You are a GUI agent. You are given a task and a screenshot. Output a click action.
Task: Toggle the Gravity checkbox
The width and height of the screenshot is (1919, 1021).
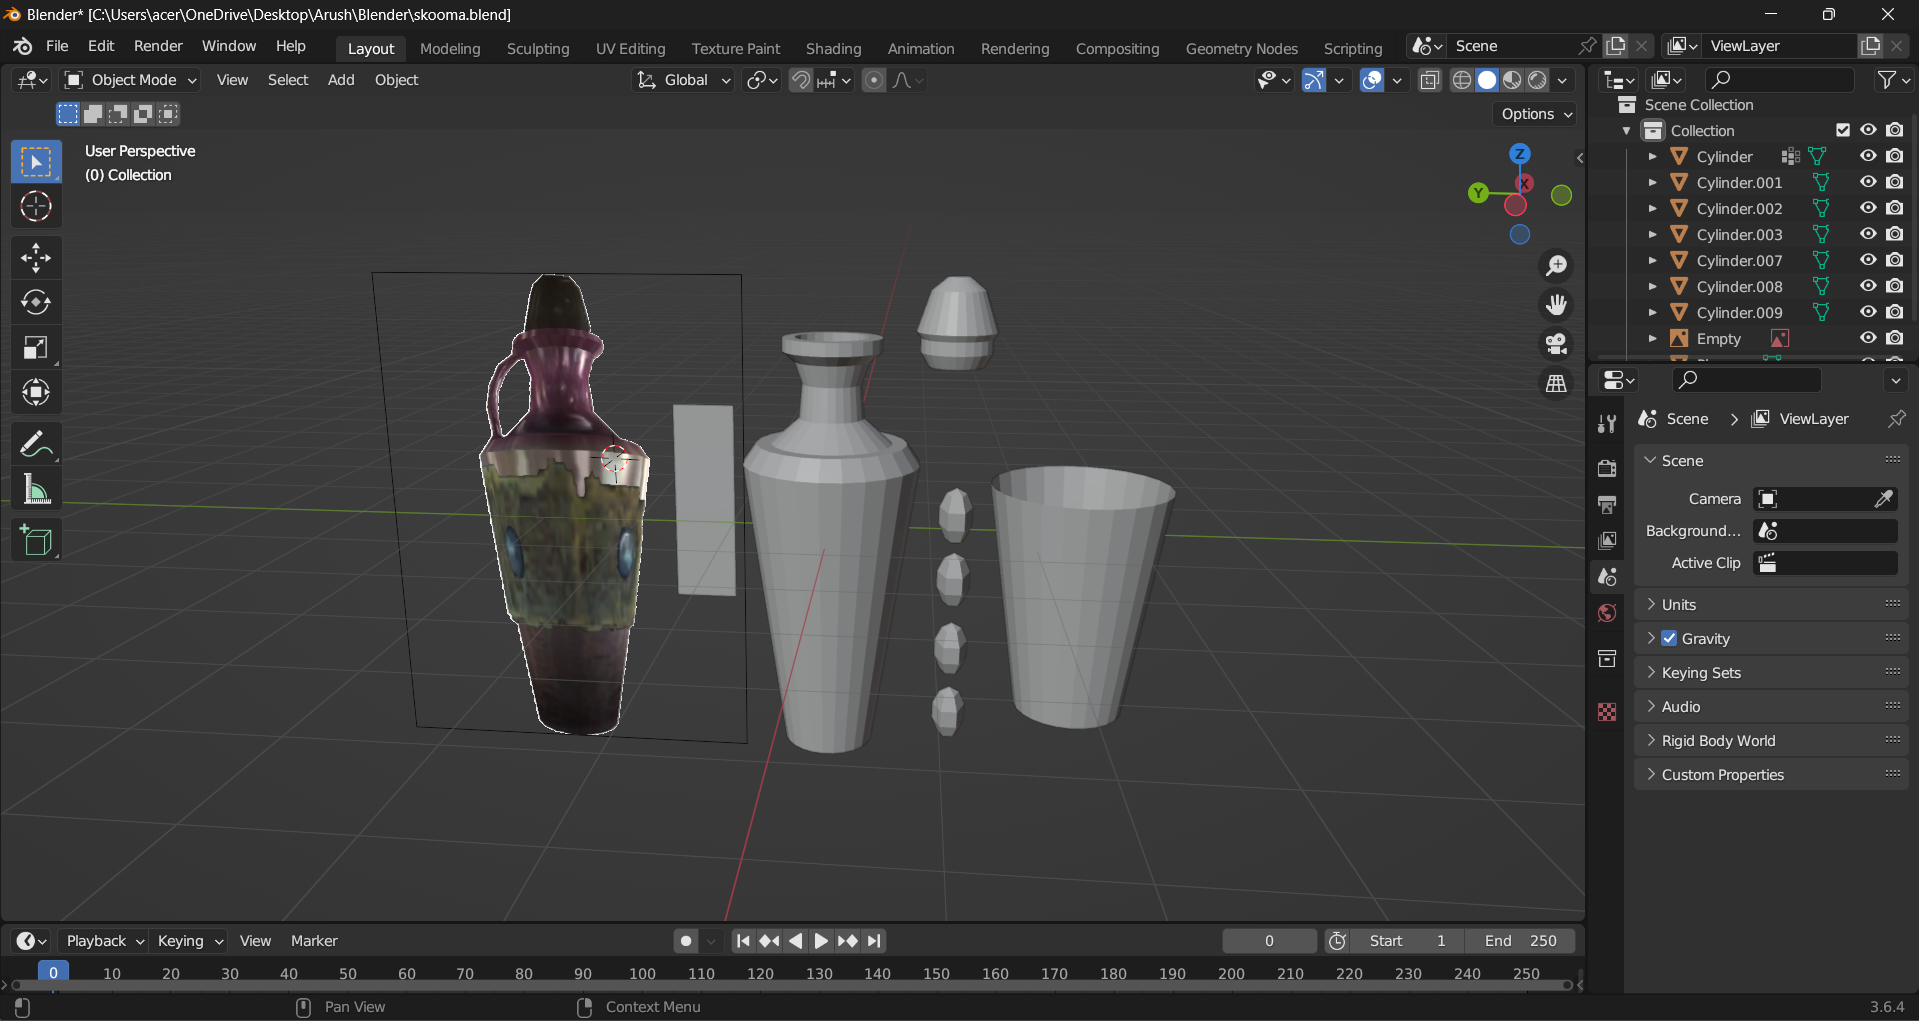coord(1669,638)
